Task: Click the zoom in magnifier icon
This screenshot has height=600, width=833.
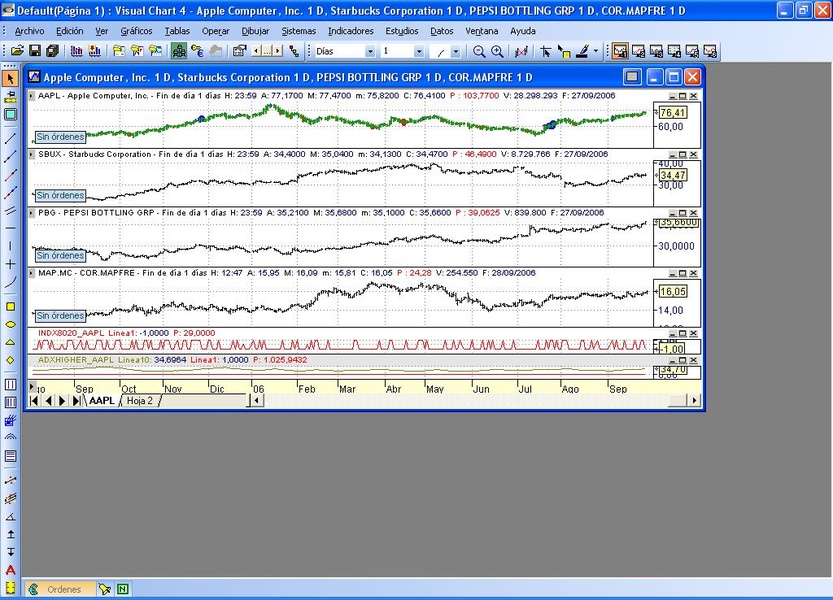Action: (497, 52)
